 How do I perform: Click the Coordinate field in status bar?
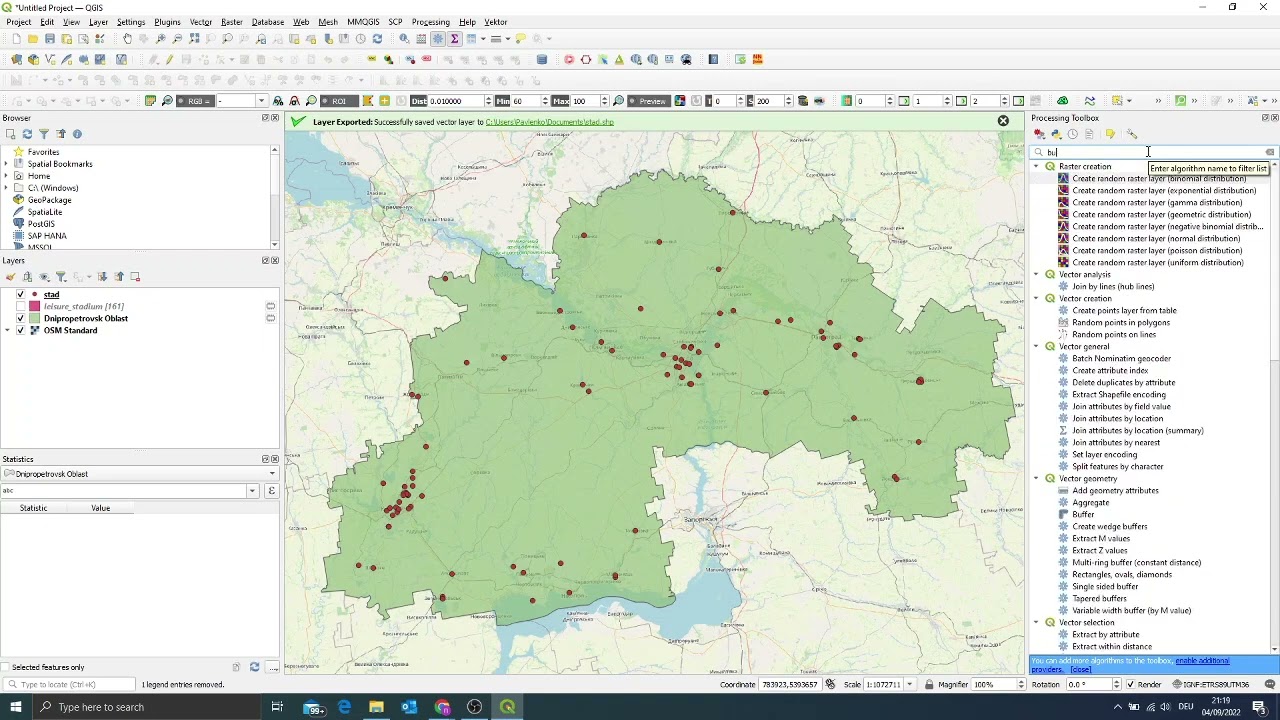point(789,685)
